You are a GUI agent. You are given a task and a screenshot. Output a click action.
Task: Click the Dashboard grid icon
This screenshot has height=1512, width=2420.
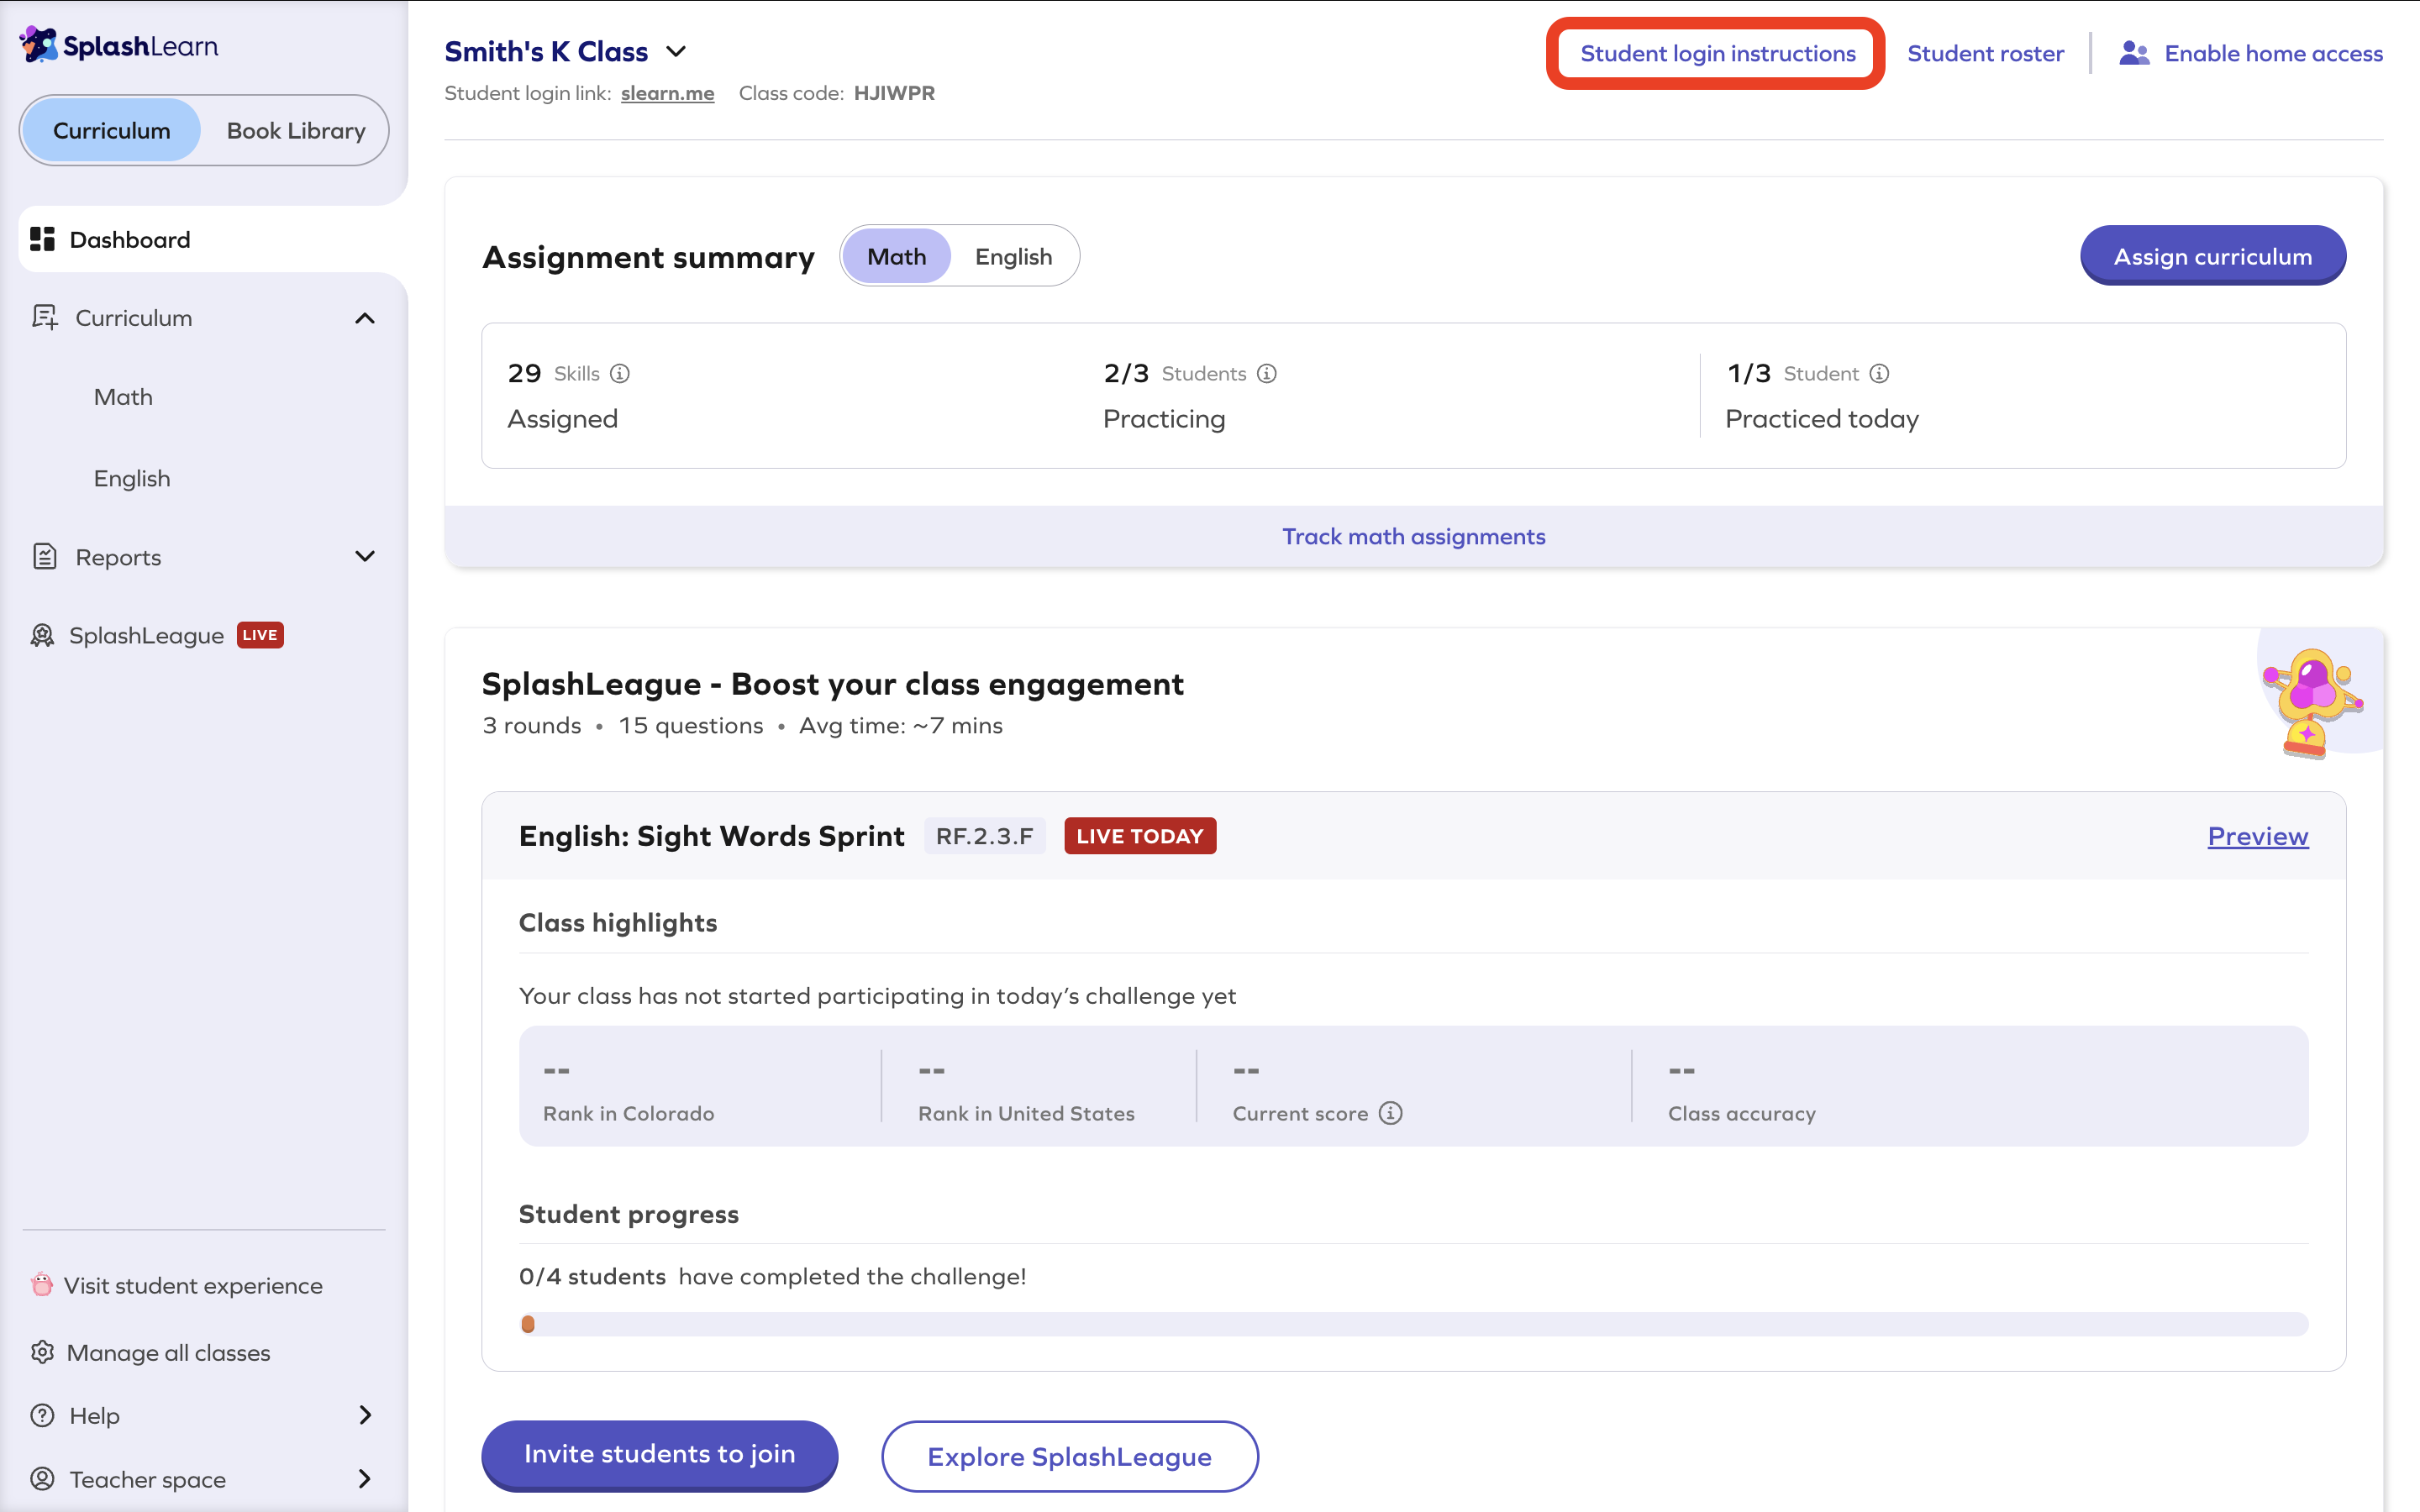click(42, 240)
